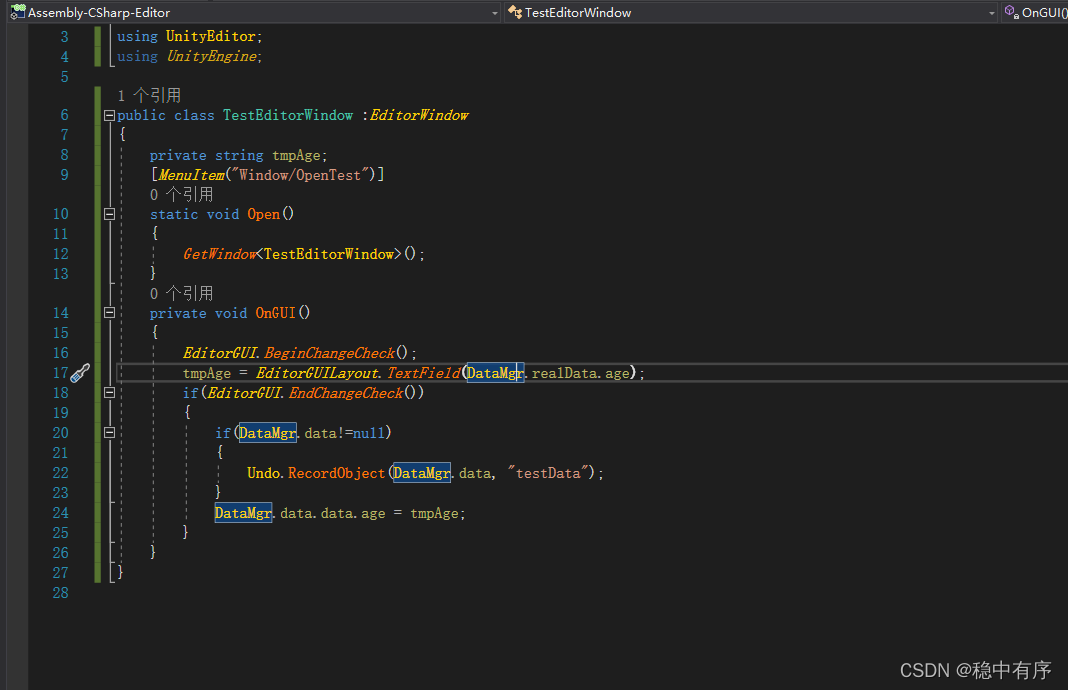Click the 'OnGUI' method name on line 14
The width and height of the screenshot is (1068, 690).
[276, 313]
